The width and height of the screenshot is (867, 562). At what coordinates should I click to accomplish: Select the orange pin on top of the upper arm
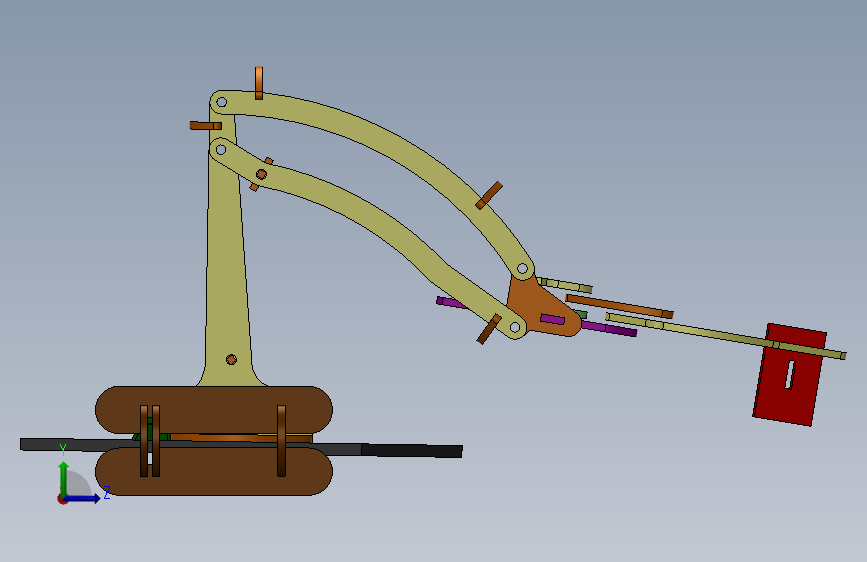tap(259, 83)
